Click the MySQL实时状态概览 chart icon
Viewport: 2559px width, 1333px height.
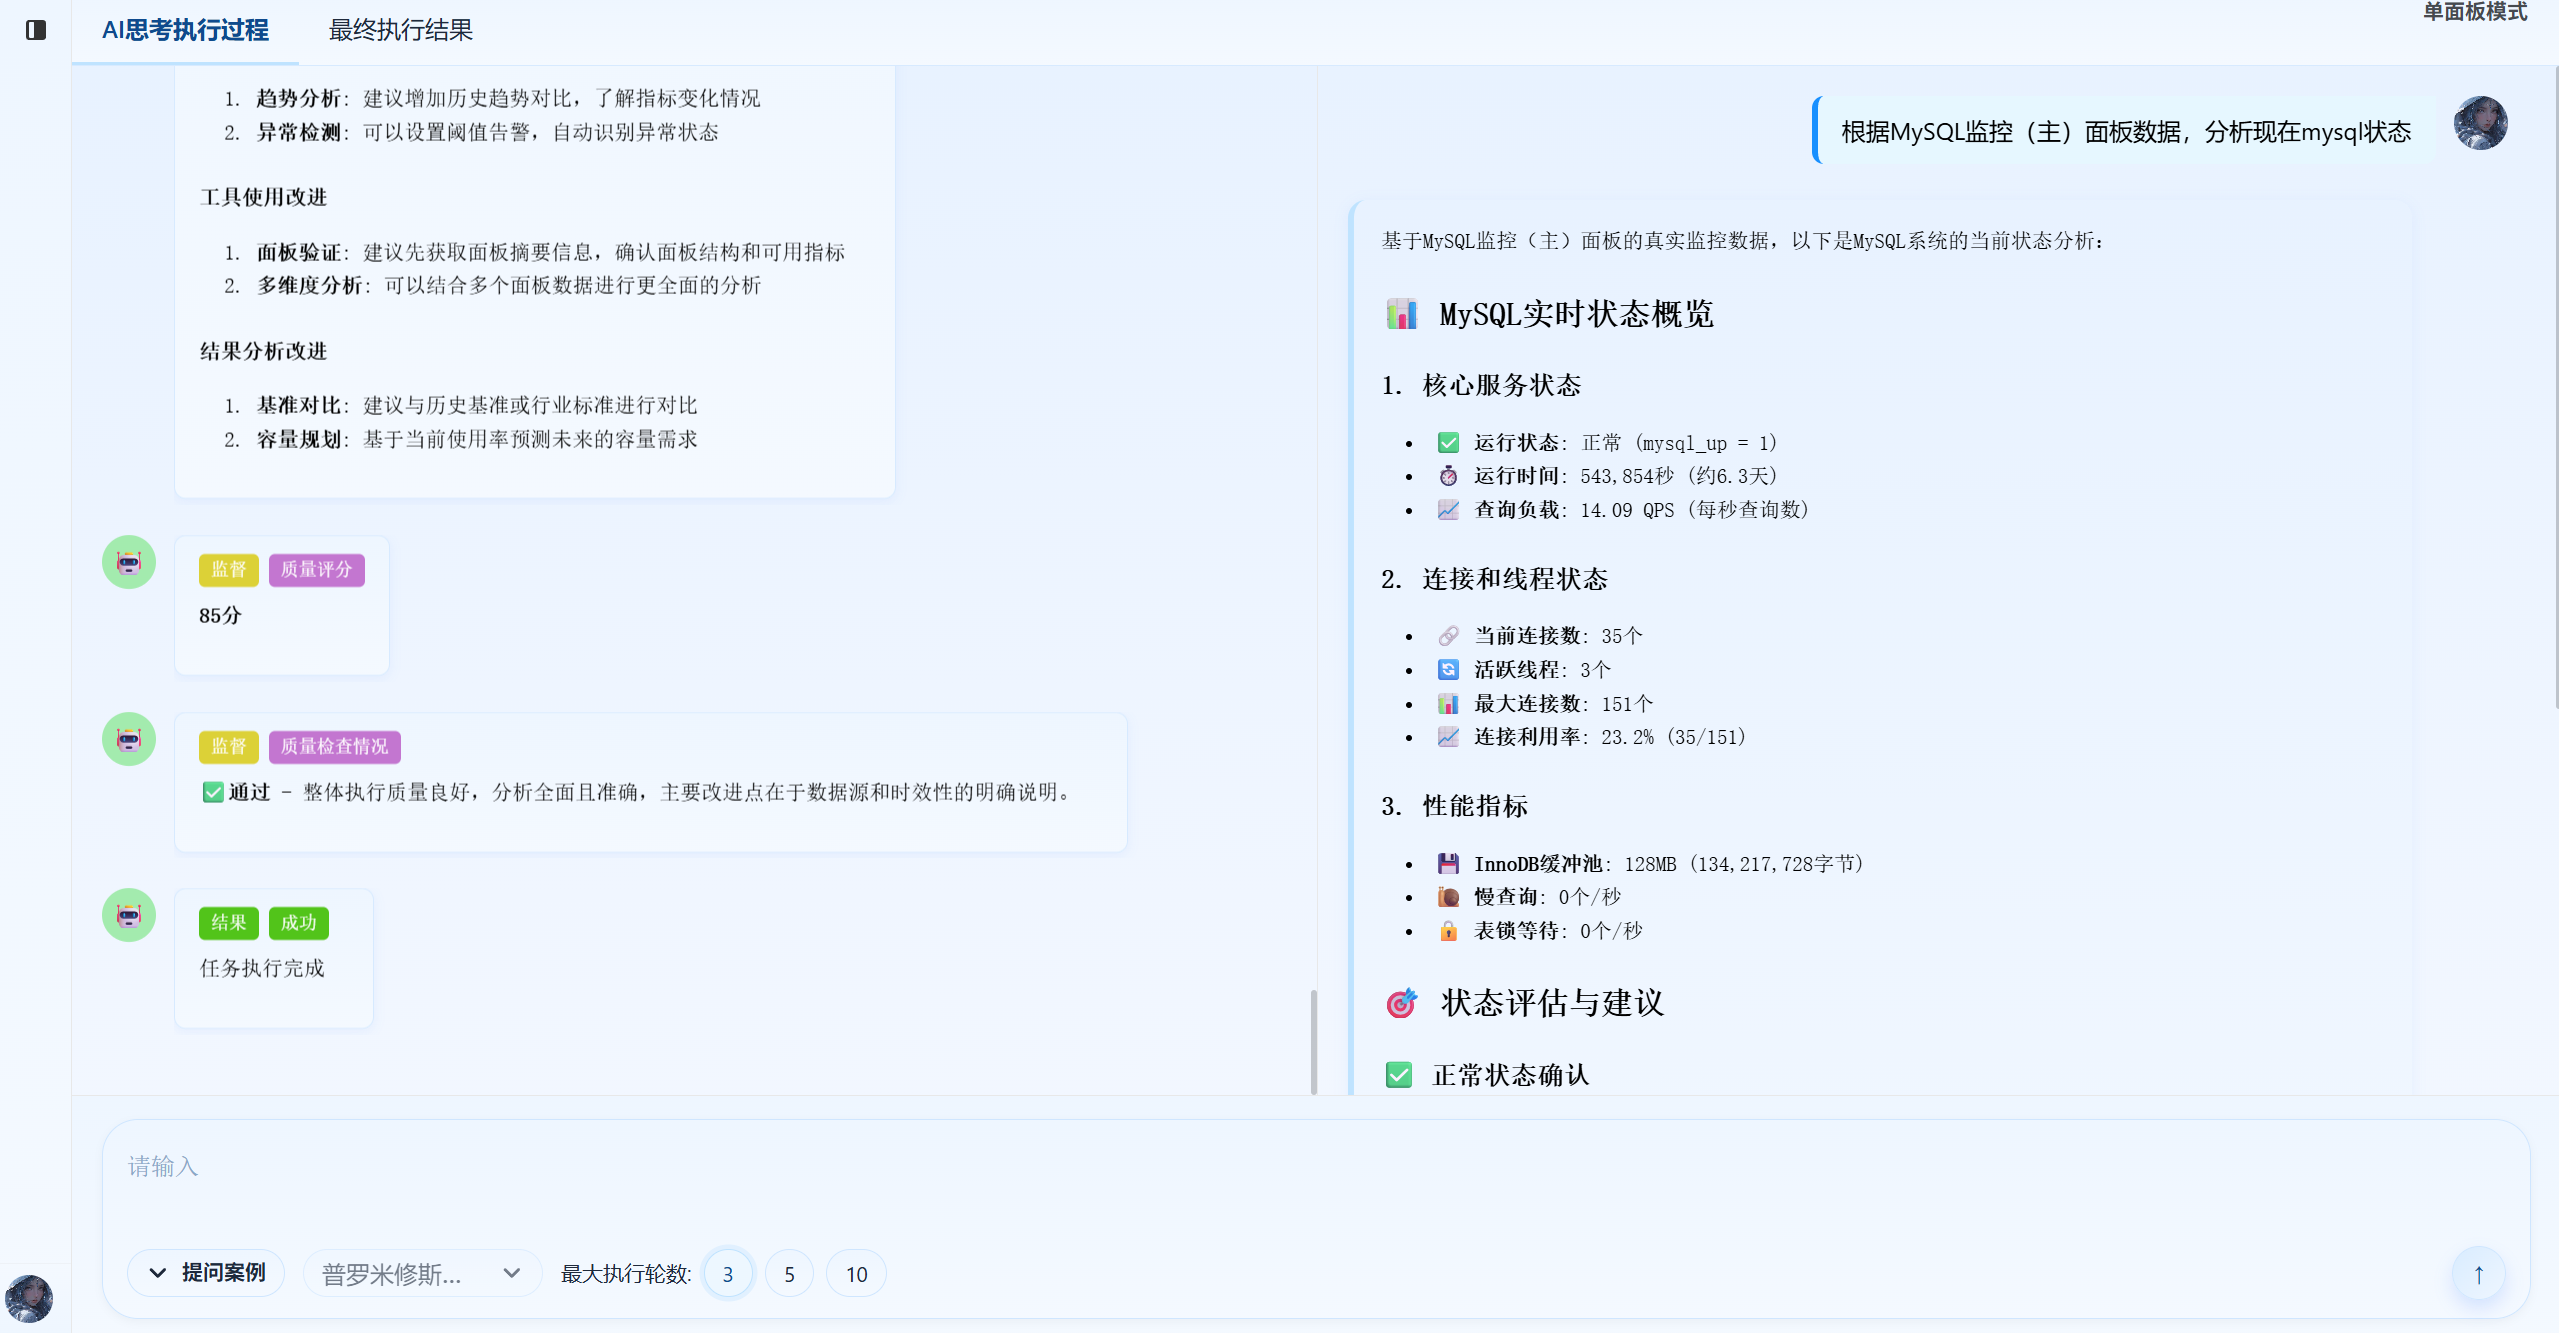[1401, 314]
